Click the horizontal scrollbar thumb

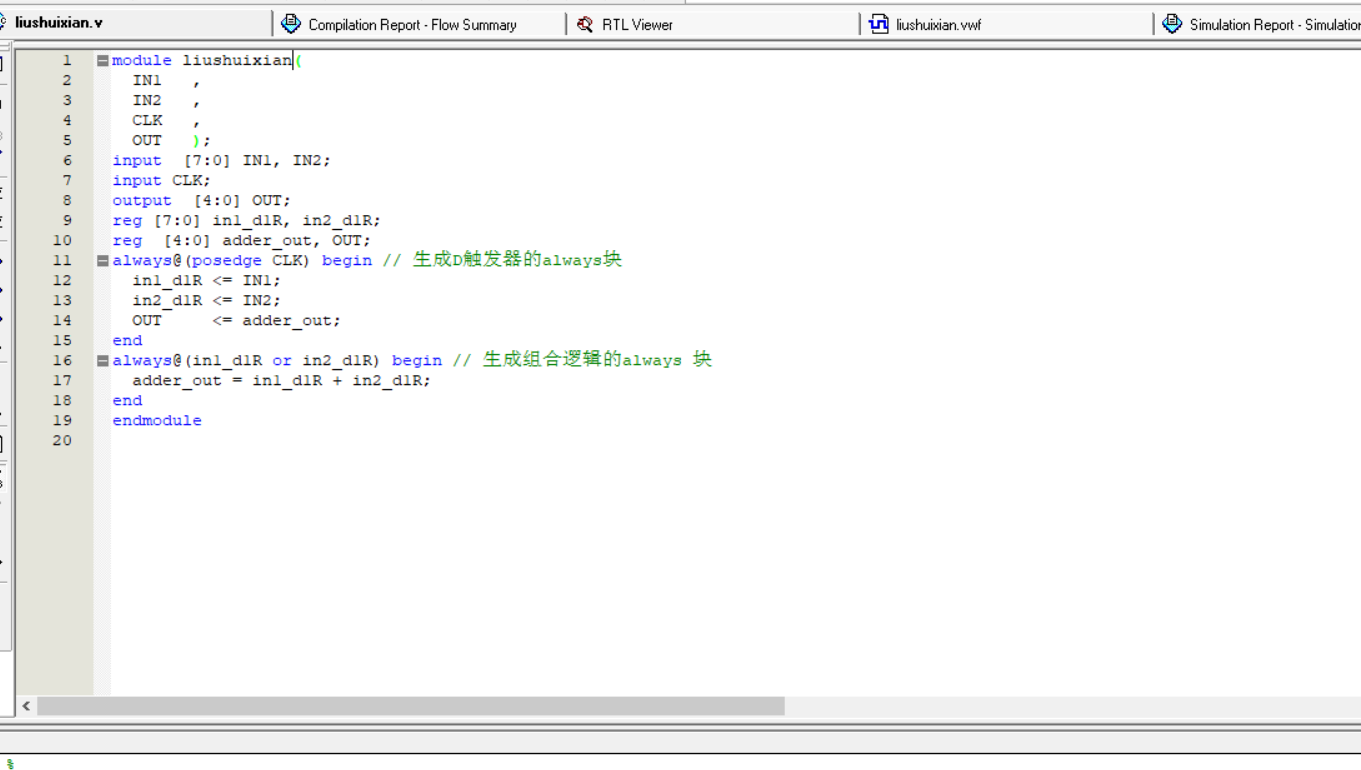pos(411,706)
